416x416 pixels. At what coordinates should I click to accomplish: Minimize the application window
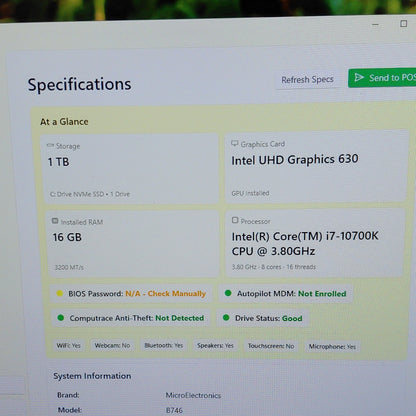(375, 24)
